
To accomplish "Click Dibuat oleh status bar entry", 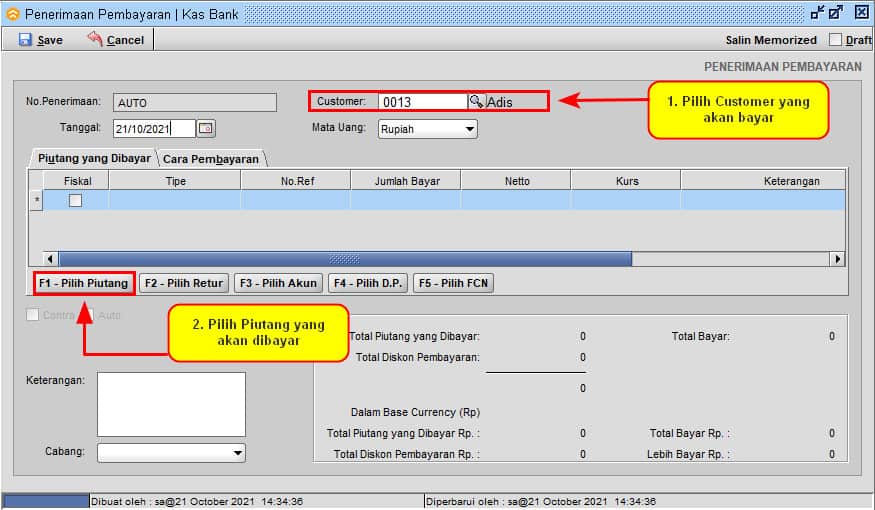I will [x=197, y=502].
